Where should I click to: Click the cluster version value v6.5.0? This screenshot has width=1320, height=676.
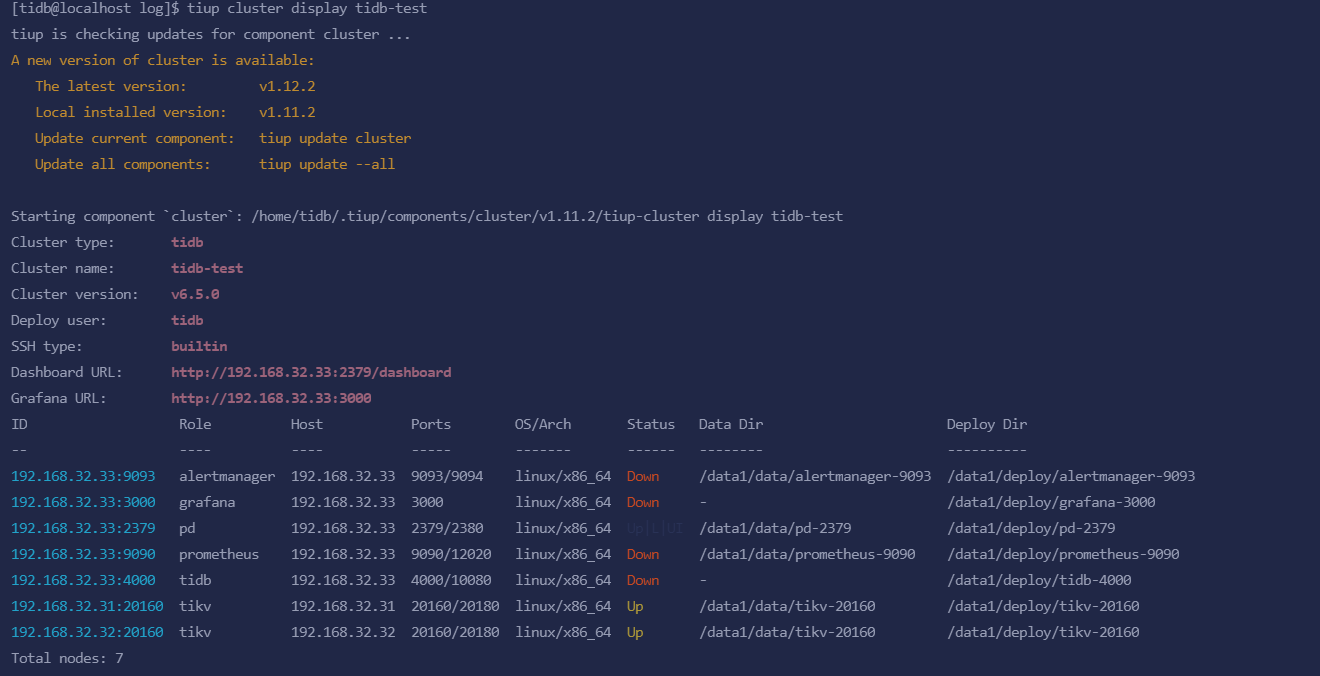[195, 294]
